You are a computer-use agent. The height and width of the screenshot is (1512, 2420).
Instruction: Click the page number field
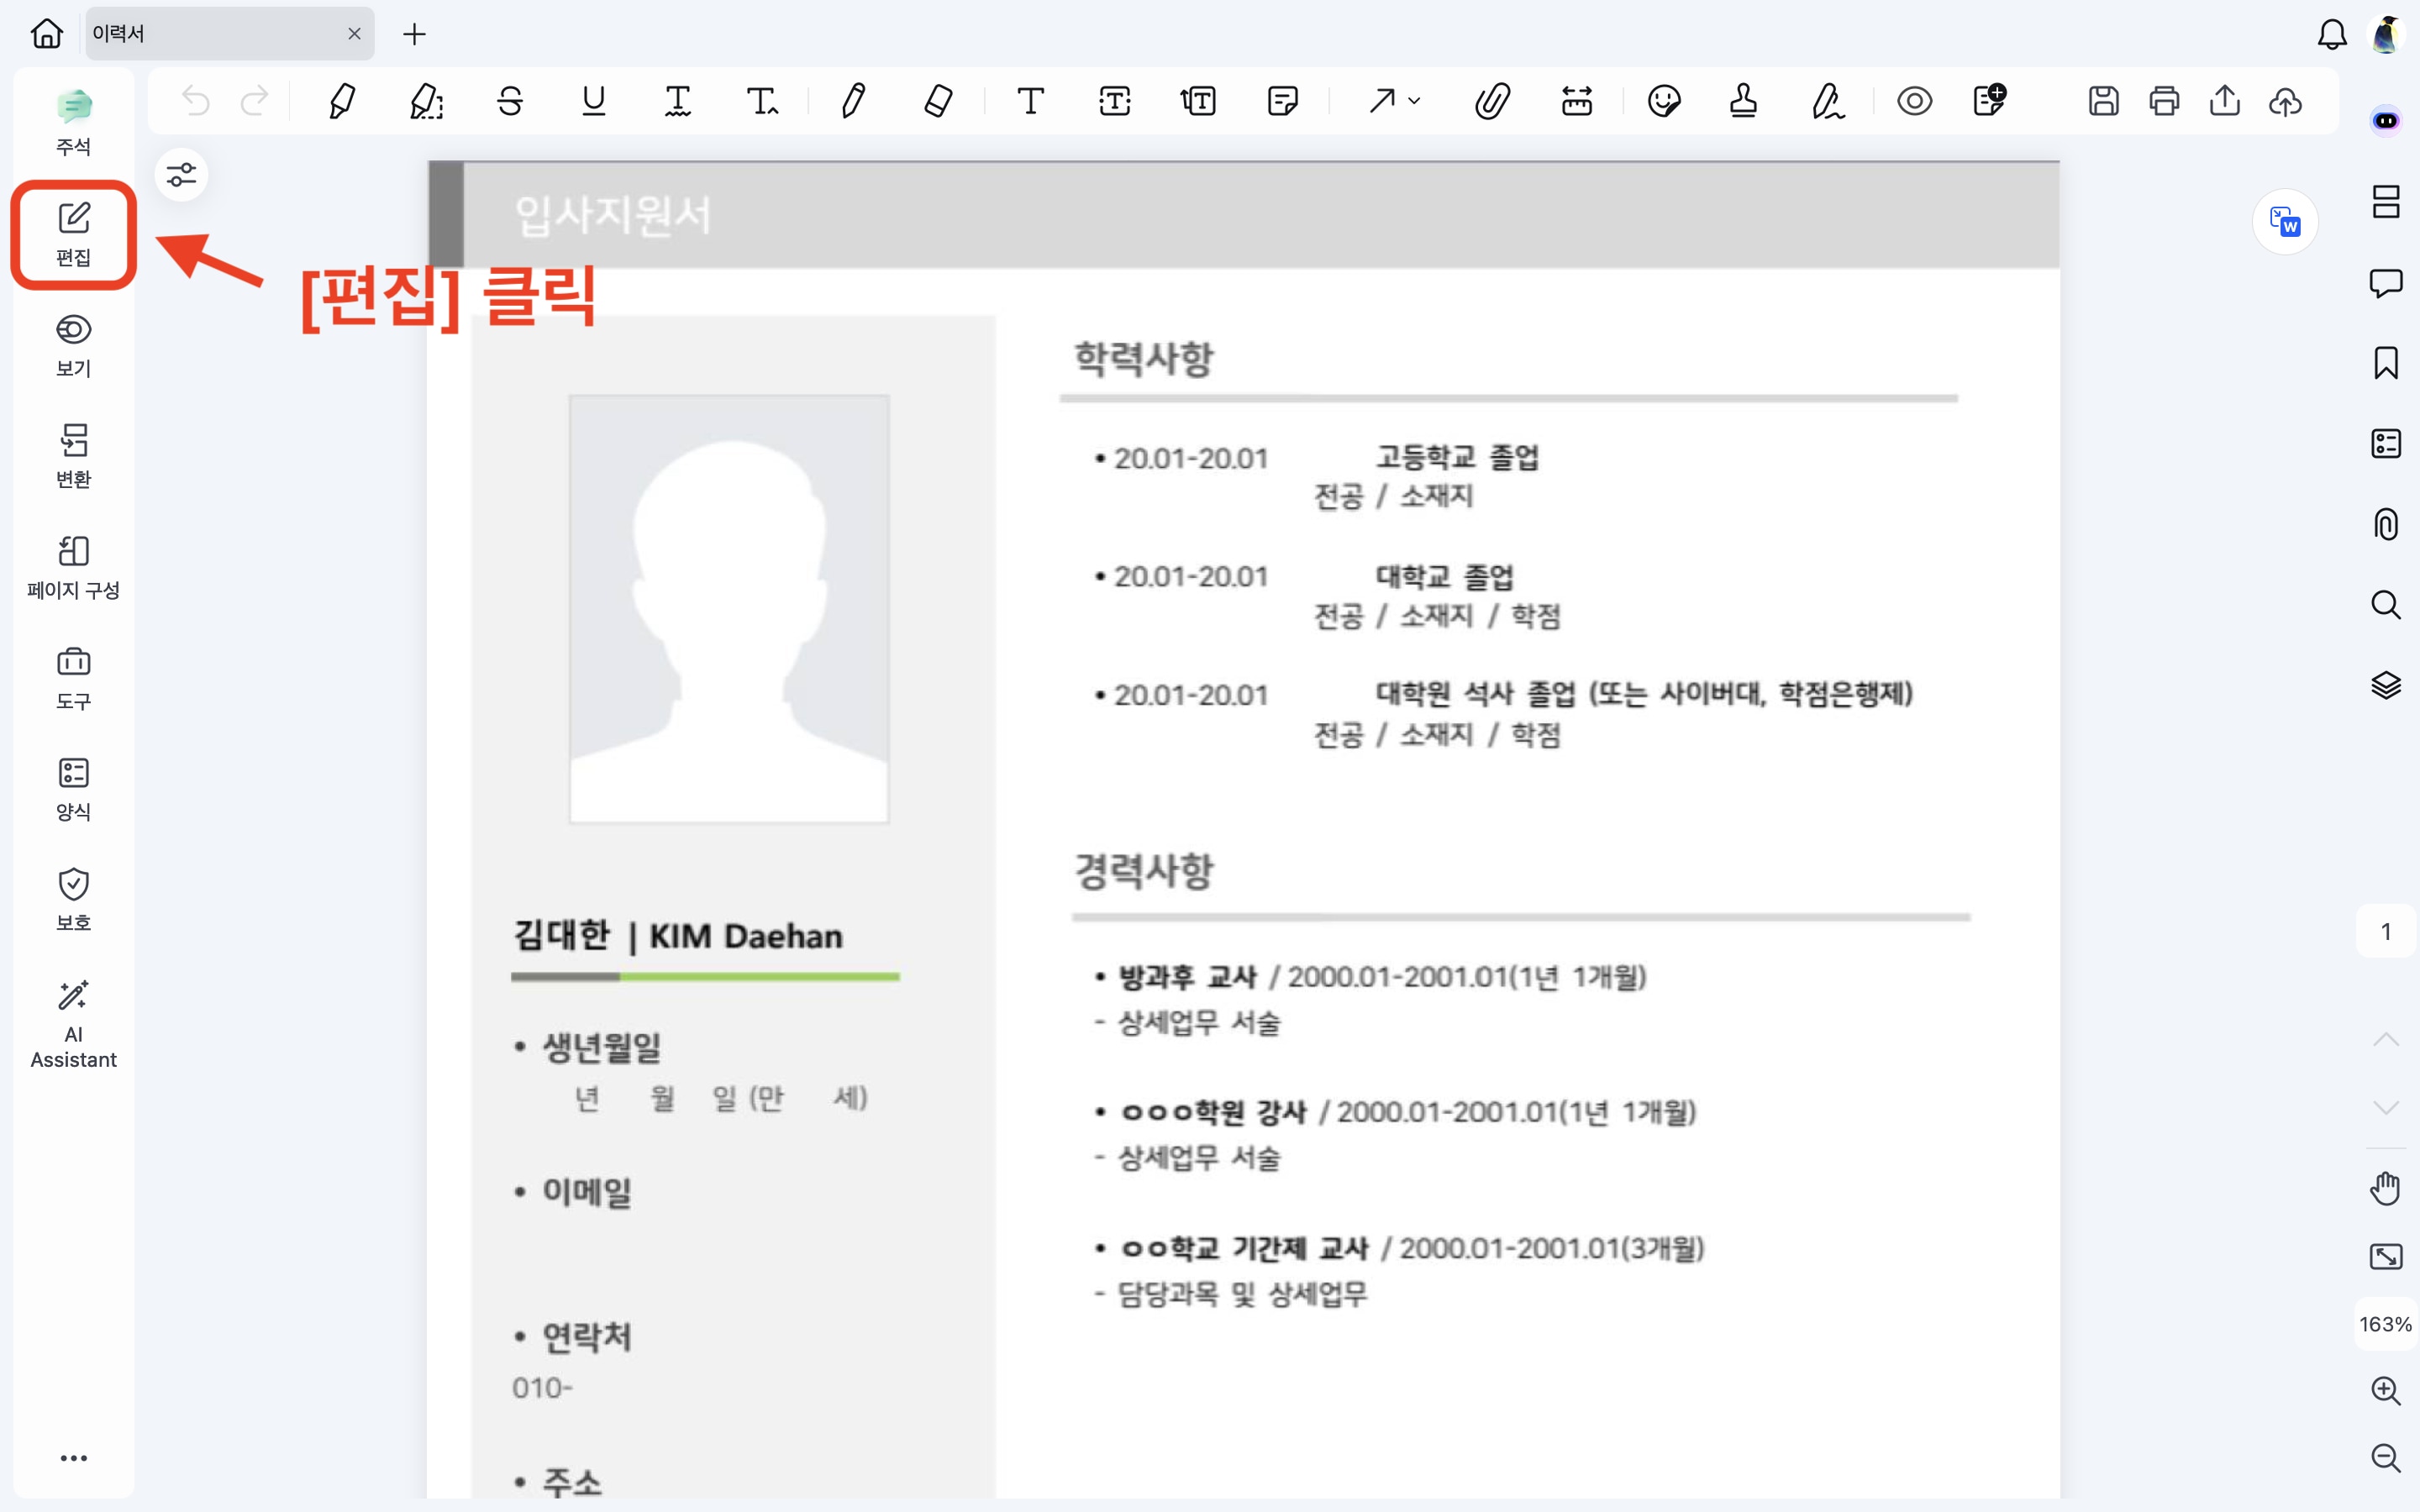click(x=2385, y=932)
